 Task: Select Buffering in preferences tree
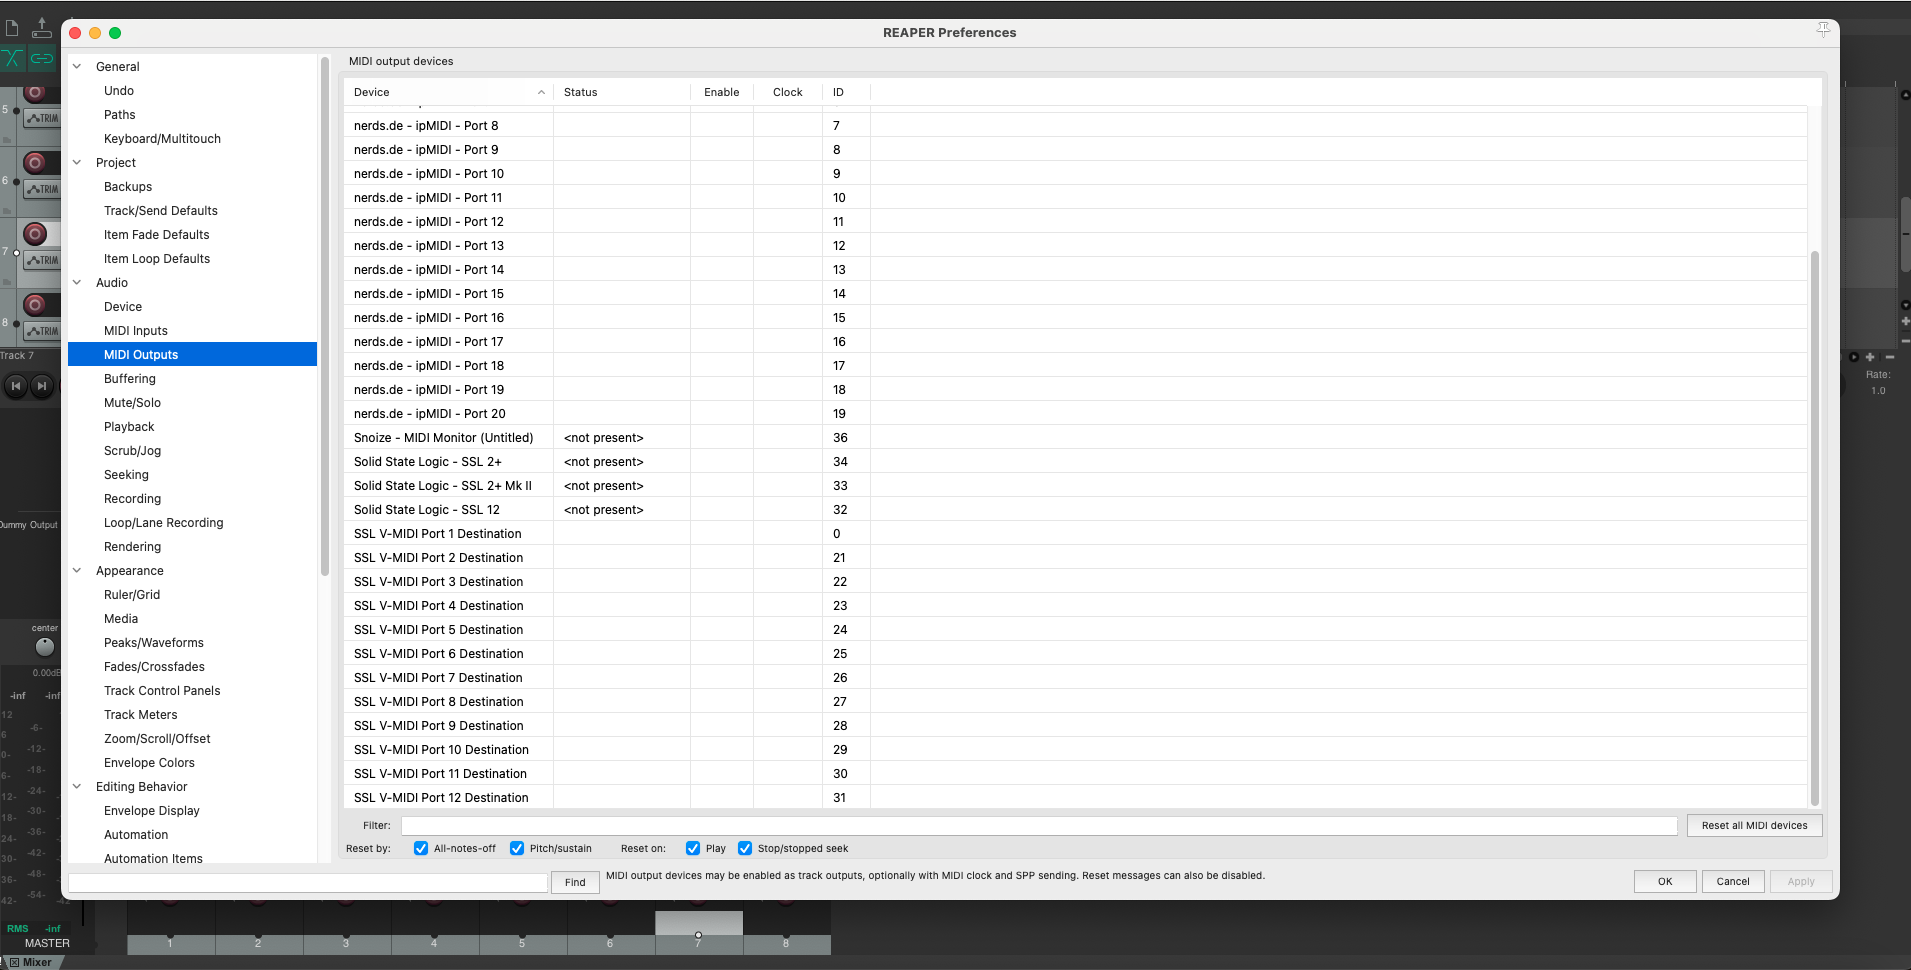(130, 379)
